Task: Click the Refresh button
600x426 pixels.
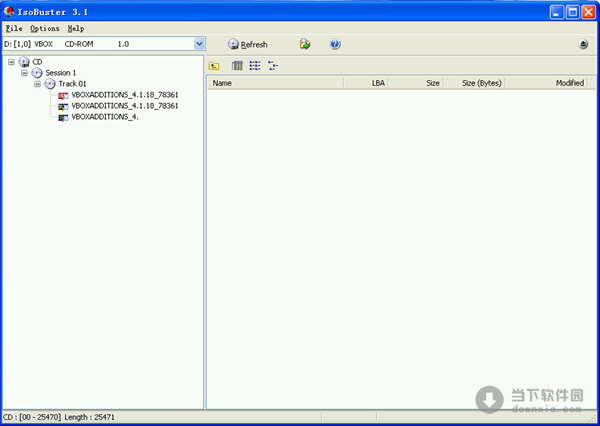Action: [x=248, y=44]
